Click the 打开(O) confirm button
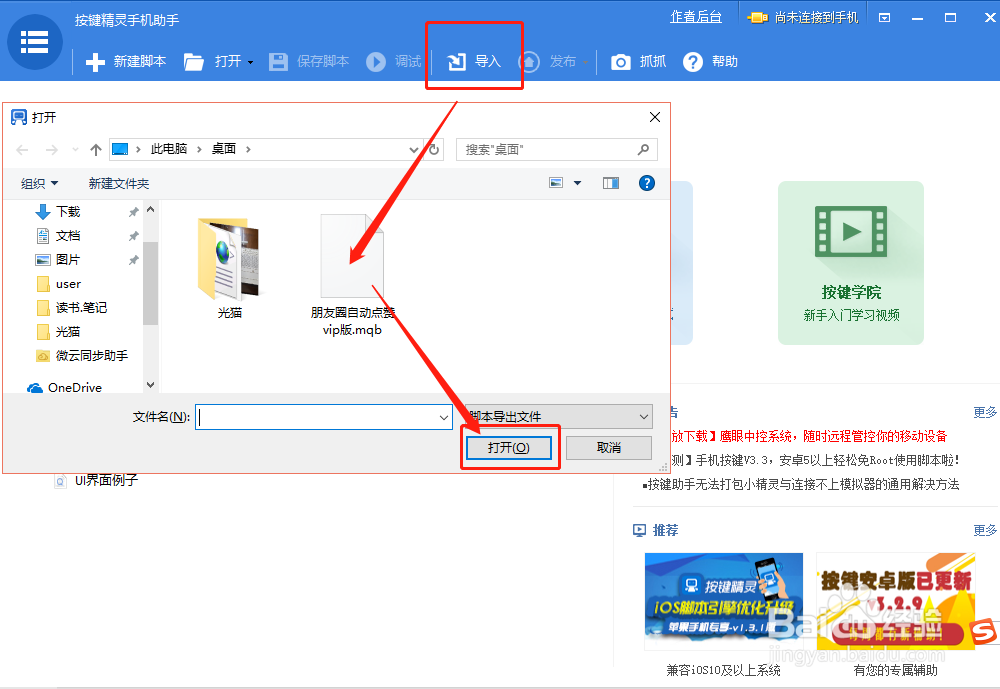Image resolution: width=1000 pixels, height=689 pixels. [509, 448]
